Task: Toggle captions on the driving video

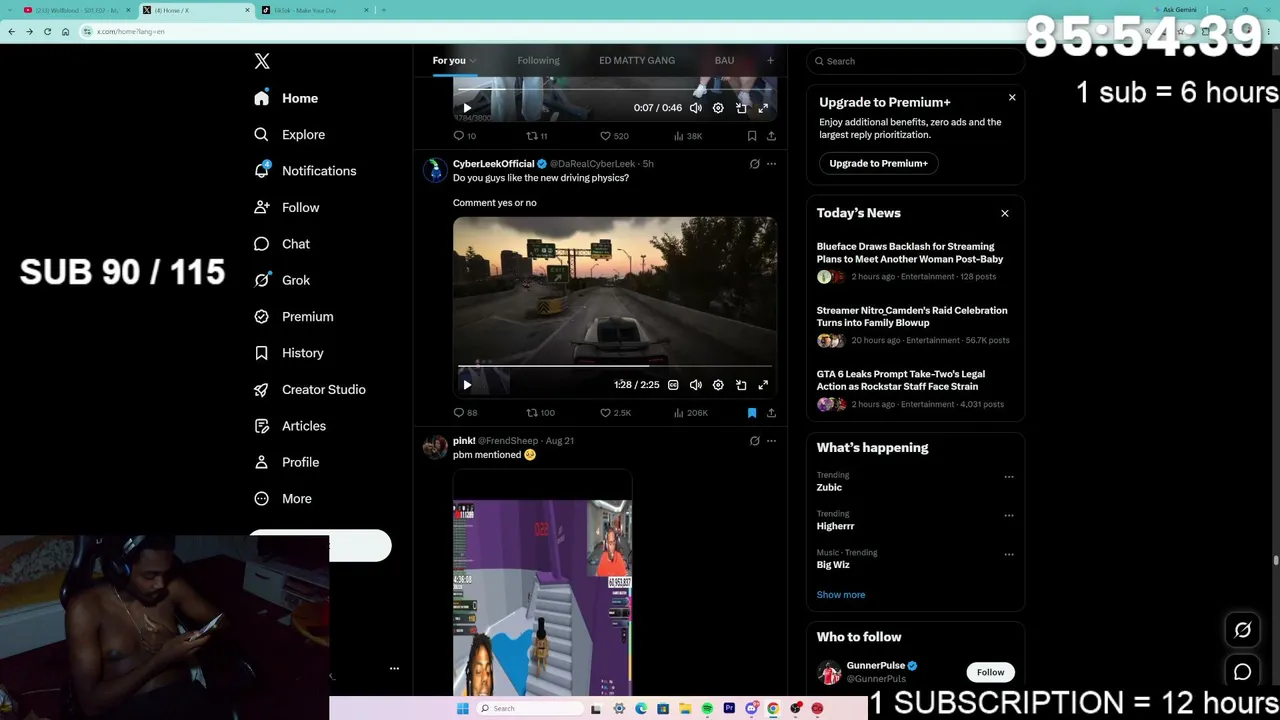Action: (673, 385)
